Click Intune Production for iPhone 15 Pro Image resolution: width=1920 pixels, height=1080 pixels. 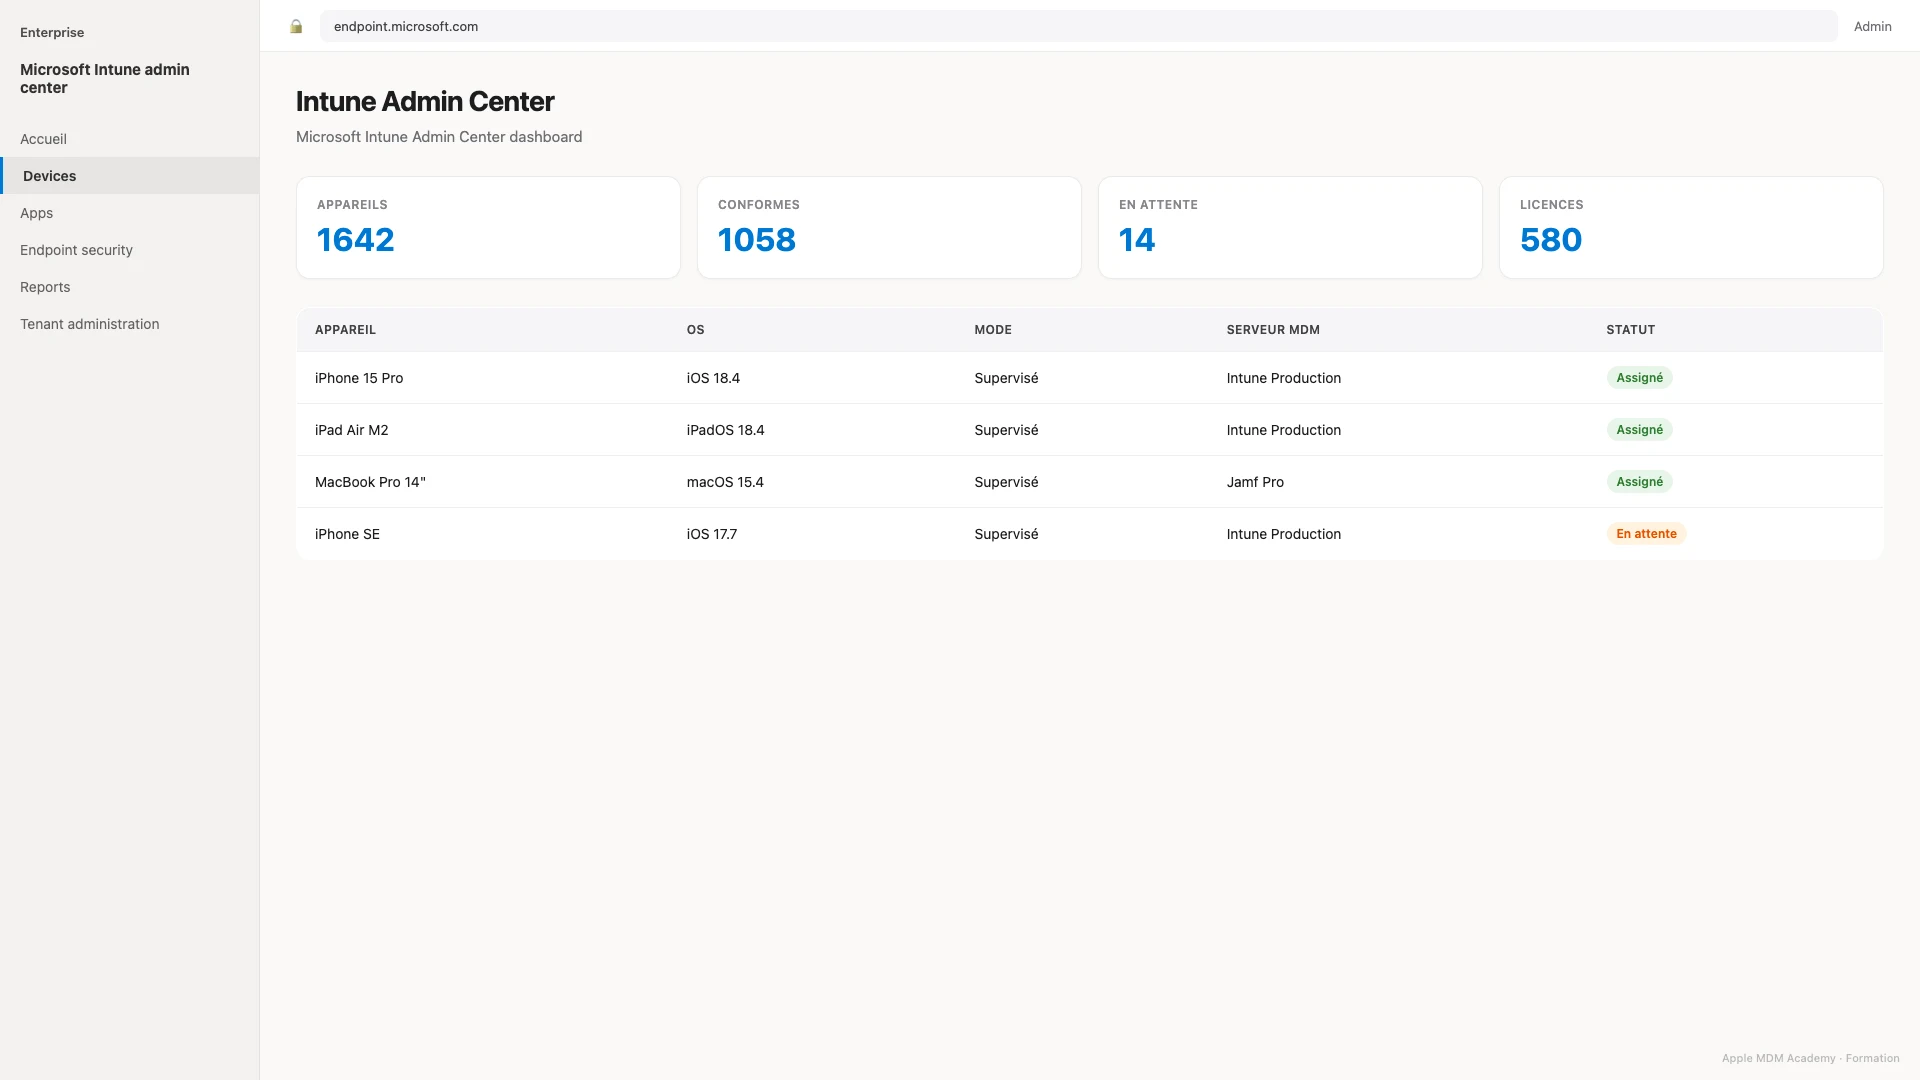[x=1283, y=378]
